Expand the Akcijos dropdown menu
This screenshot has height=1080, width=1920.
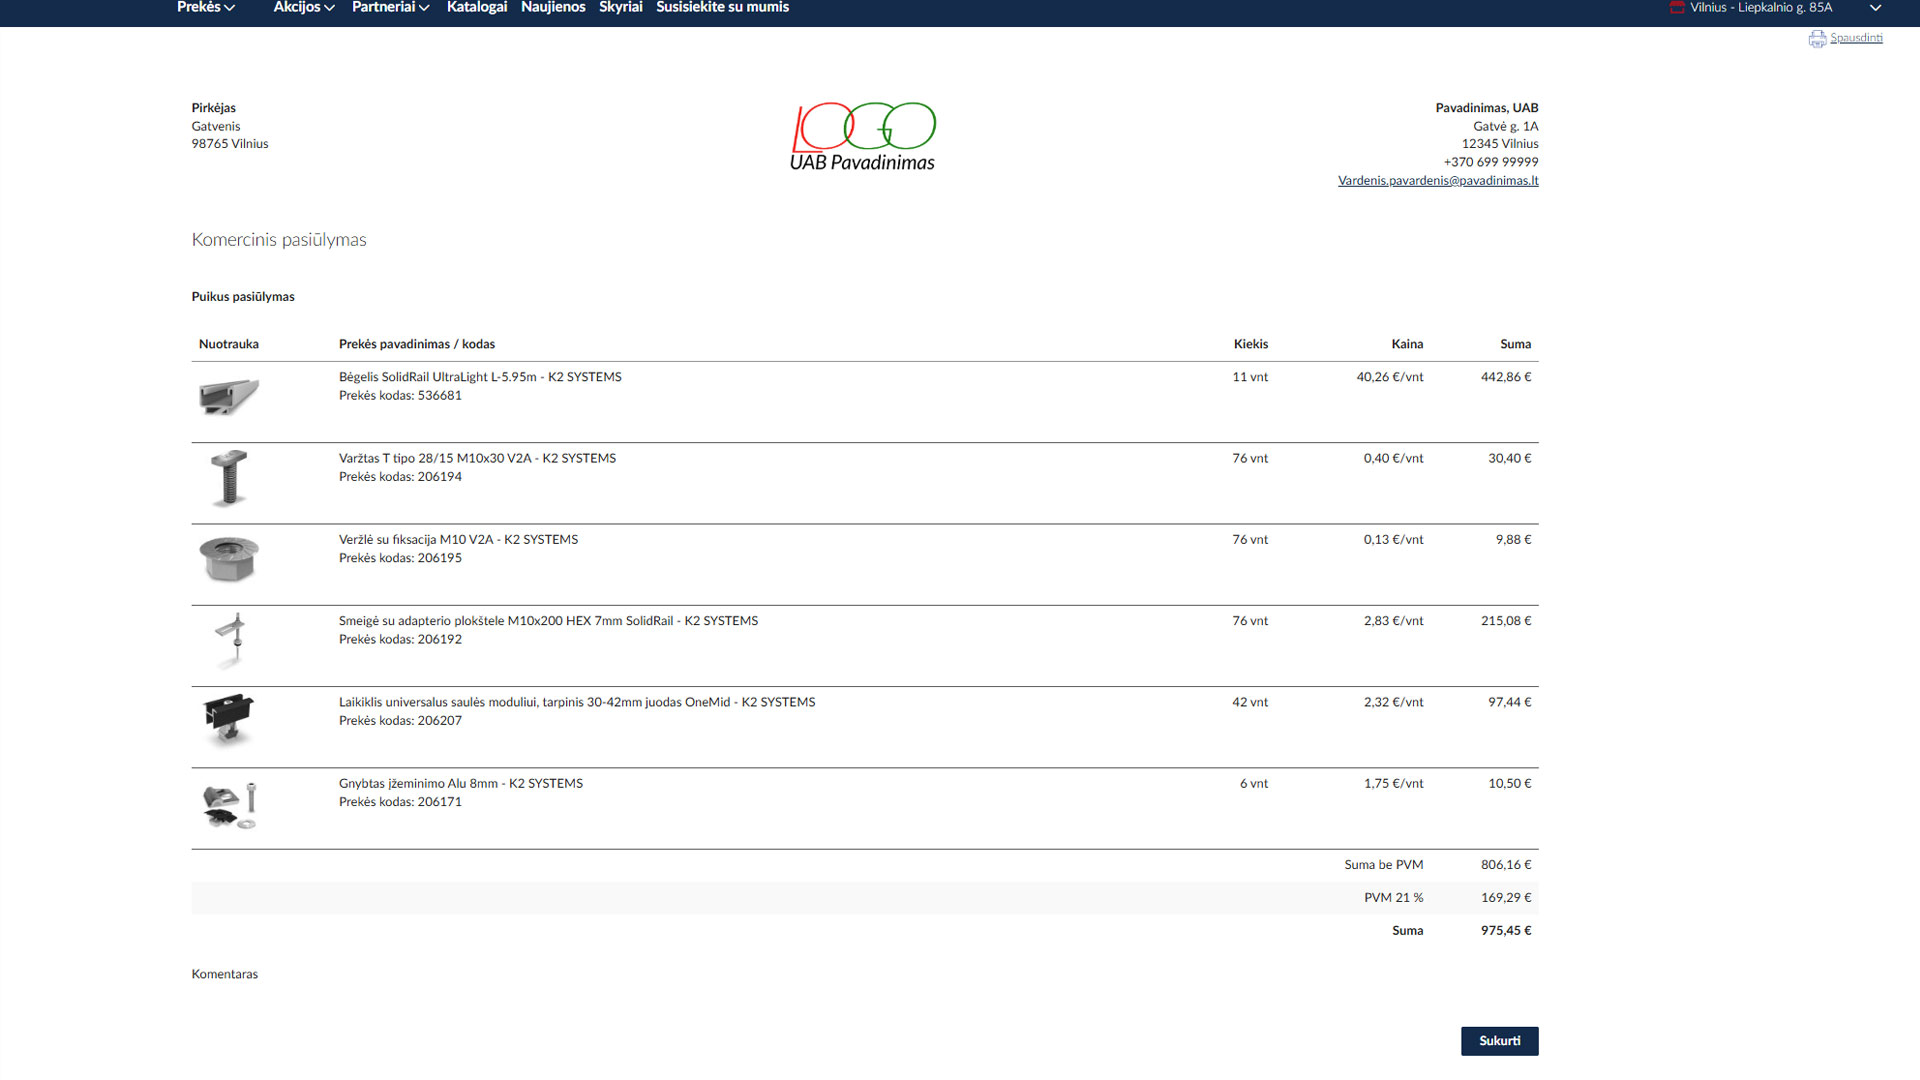[304, 7]
